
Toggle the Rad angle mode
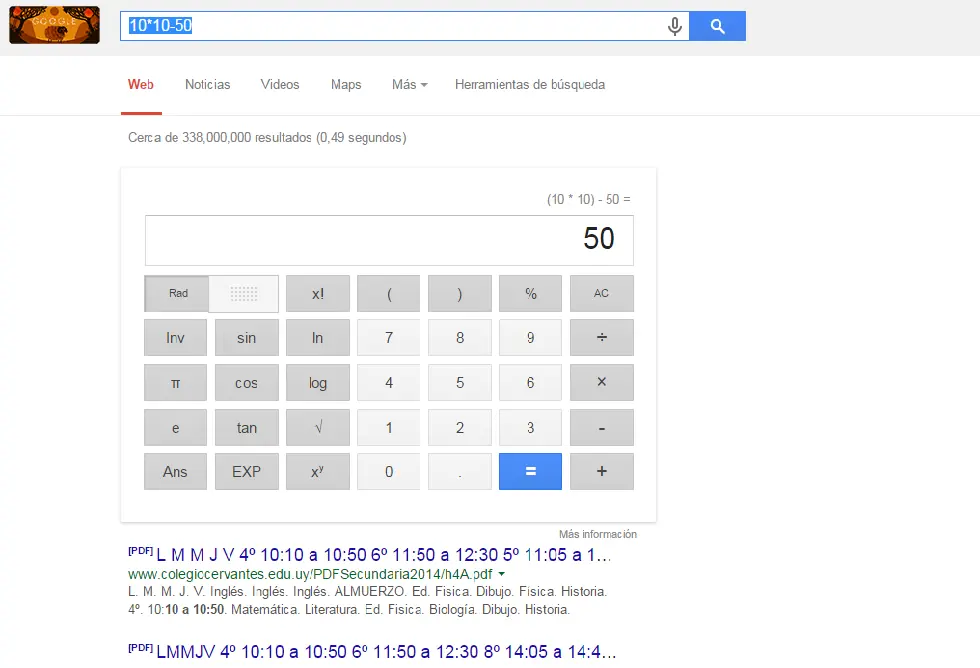click(178, 293)
